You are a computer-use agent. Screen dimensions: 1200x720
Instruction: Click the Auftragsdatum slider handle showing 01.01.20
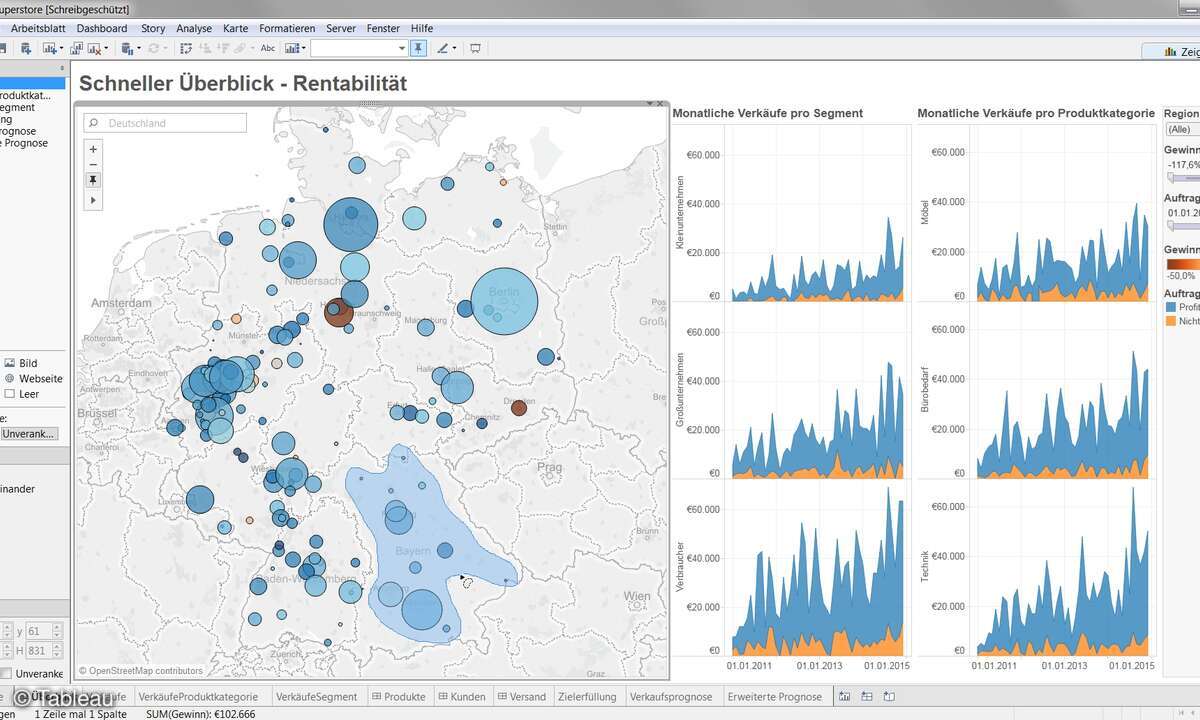click(x=1171, y=226)
